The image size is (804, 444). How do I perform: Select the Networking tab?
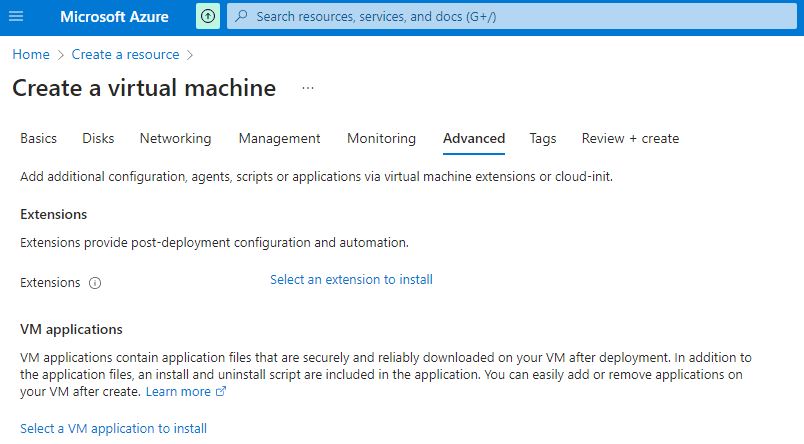pos(175,139)
